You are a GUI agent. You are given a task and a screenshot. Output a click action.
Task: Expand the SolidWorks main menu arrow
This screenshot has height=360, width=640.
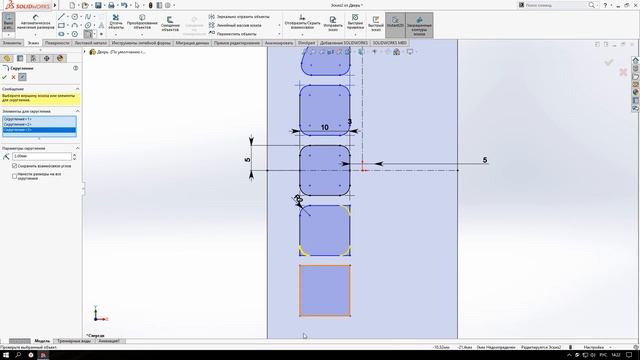point(55,5)
